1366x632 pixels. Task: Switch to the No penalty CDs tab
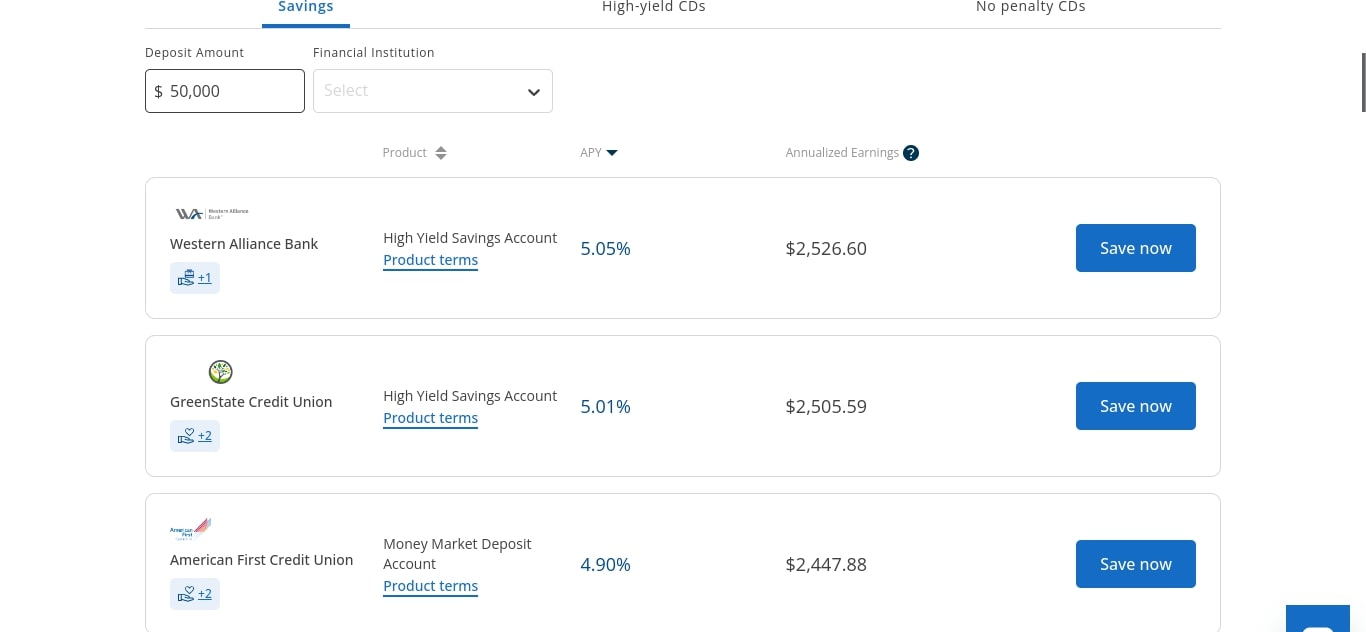point(1030,8)
